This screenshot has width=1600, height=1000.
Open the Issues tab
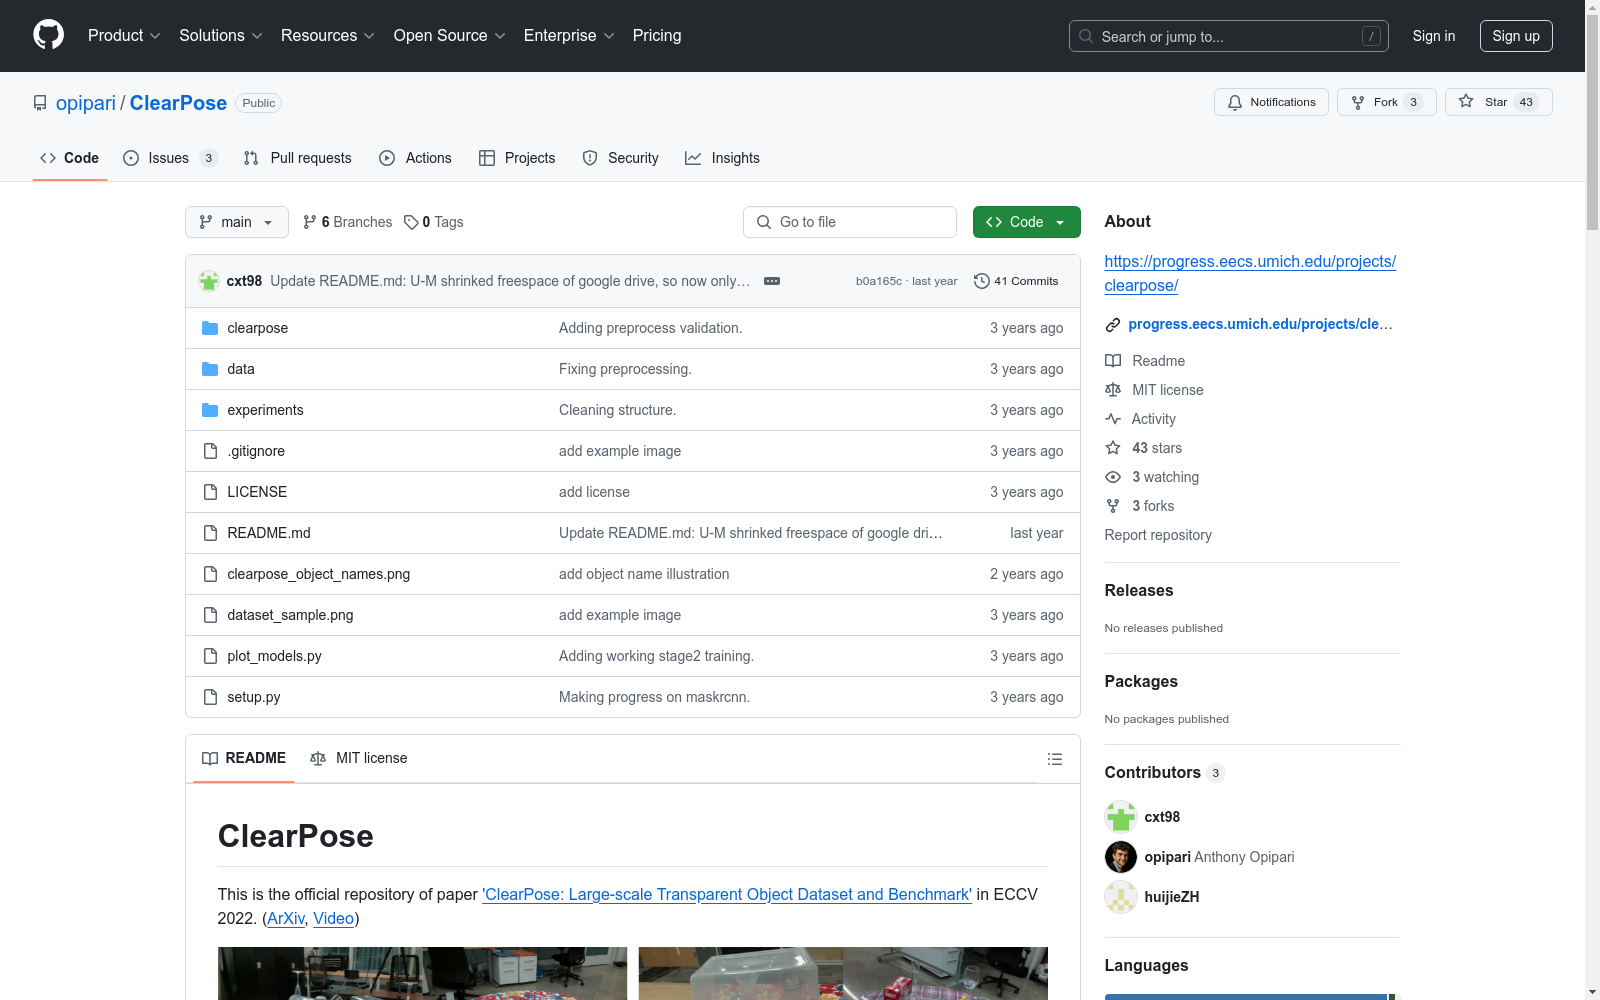click(168, 158)
